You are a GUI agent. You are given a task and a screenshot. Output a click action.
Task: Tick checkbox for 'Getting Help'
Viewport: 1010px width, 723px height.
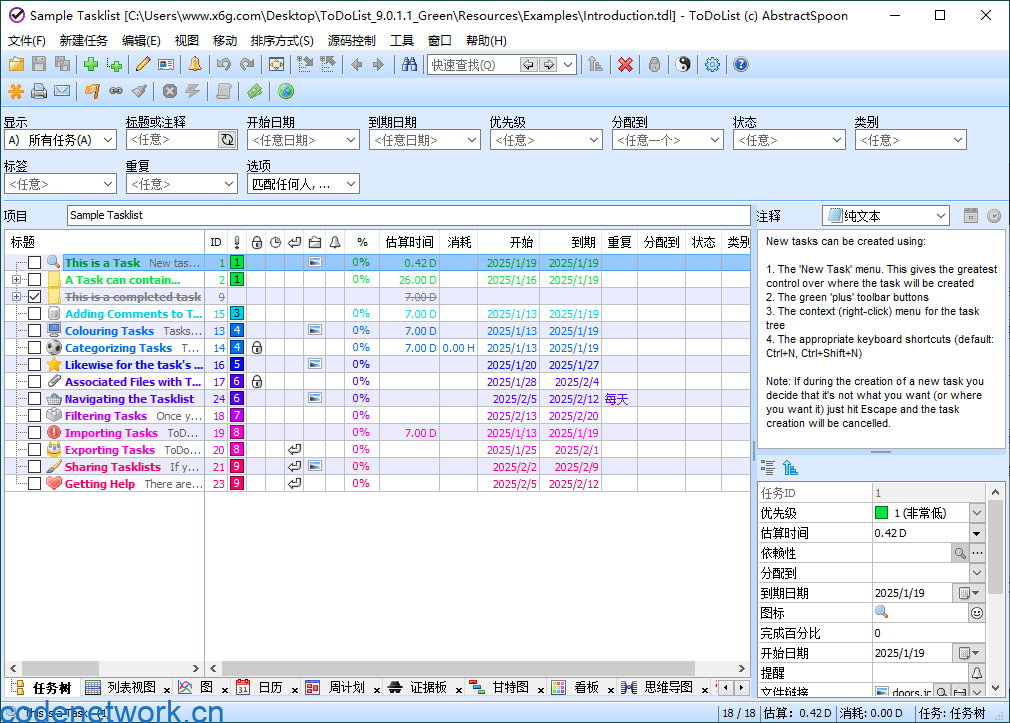(x=35, y=484)
